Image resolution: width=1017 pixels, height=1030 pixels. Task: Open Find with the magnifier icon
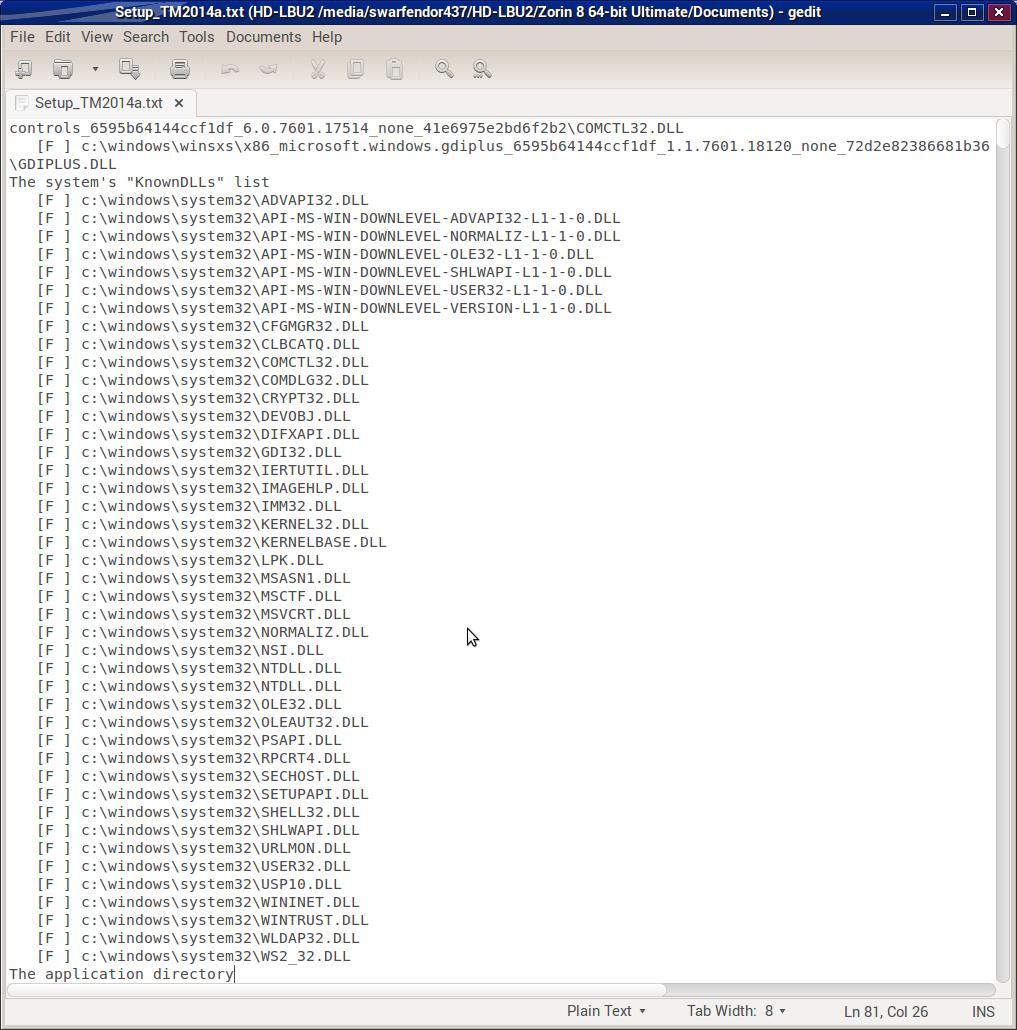click(444, 69)
